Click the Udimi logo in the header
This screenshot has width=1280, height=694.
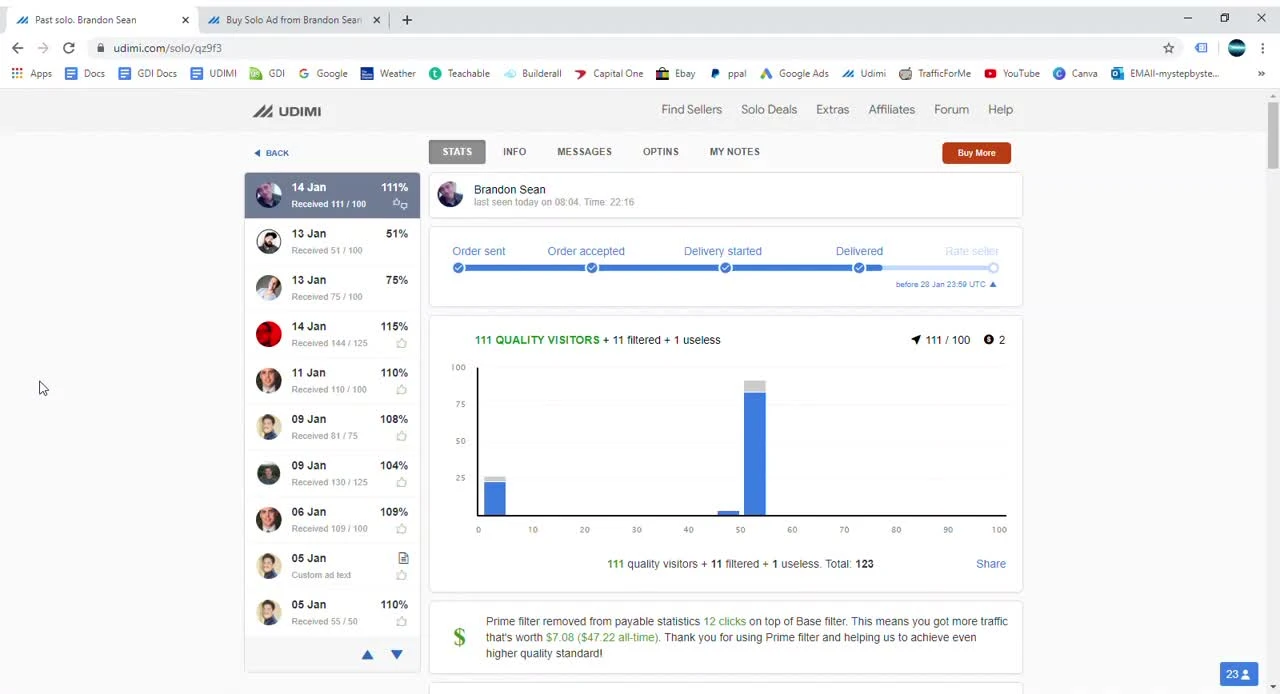(x=287, y=111)
